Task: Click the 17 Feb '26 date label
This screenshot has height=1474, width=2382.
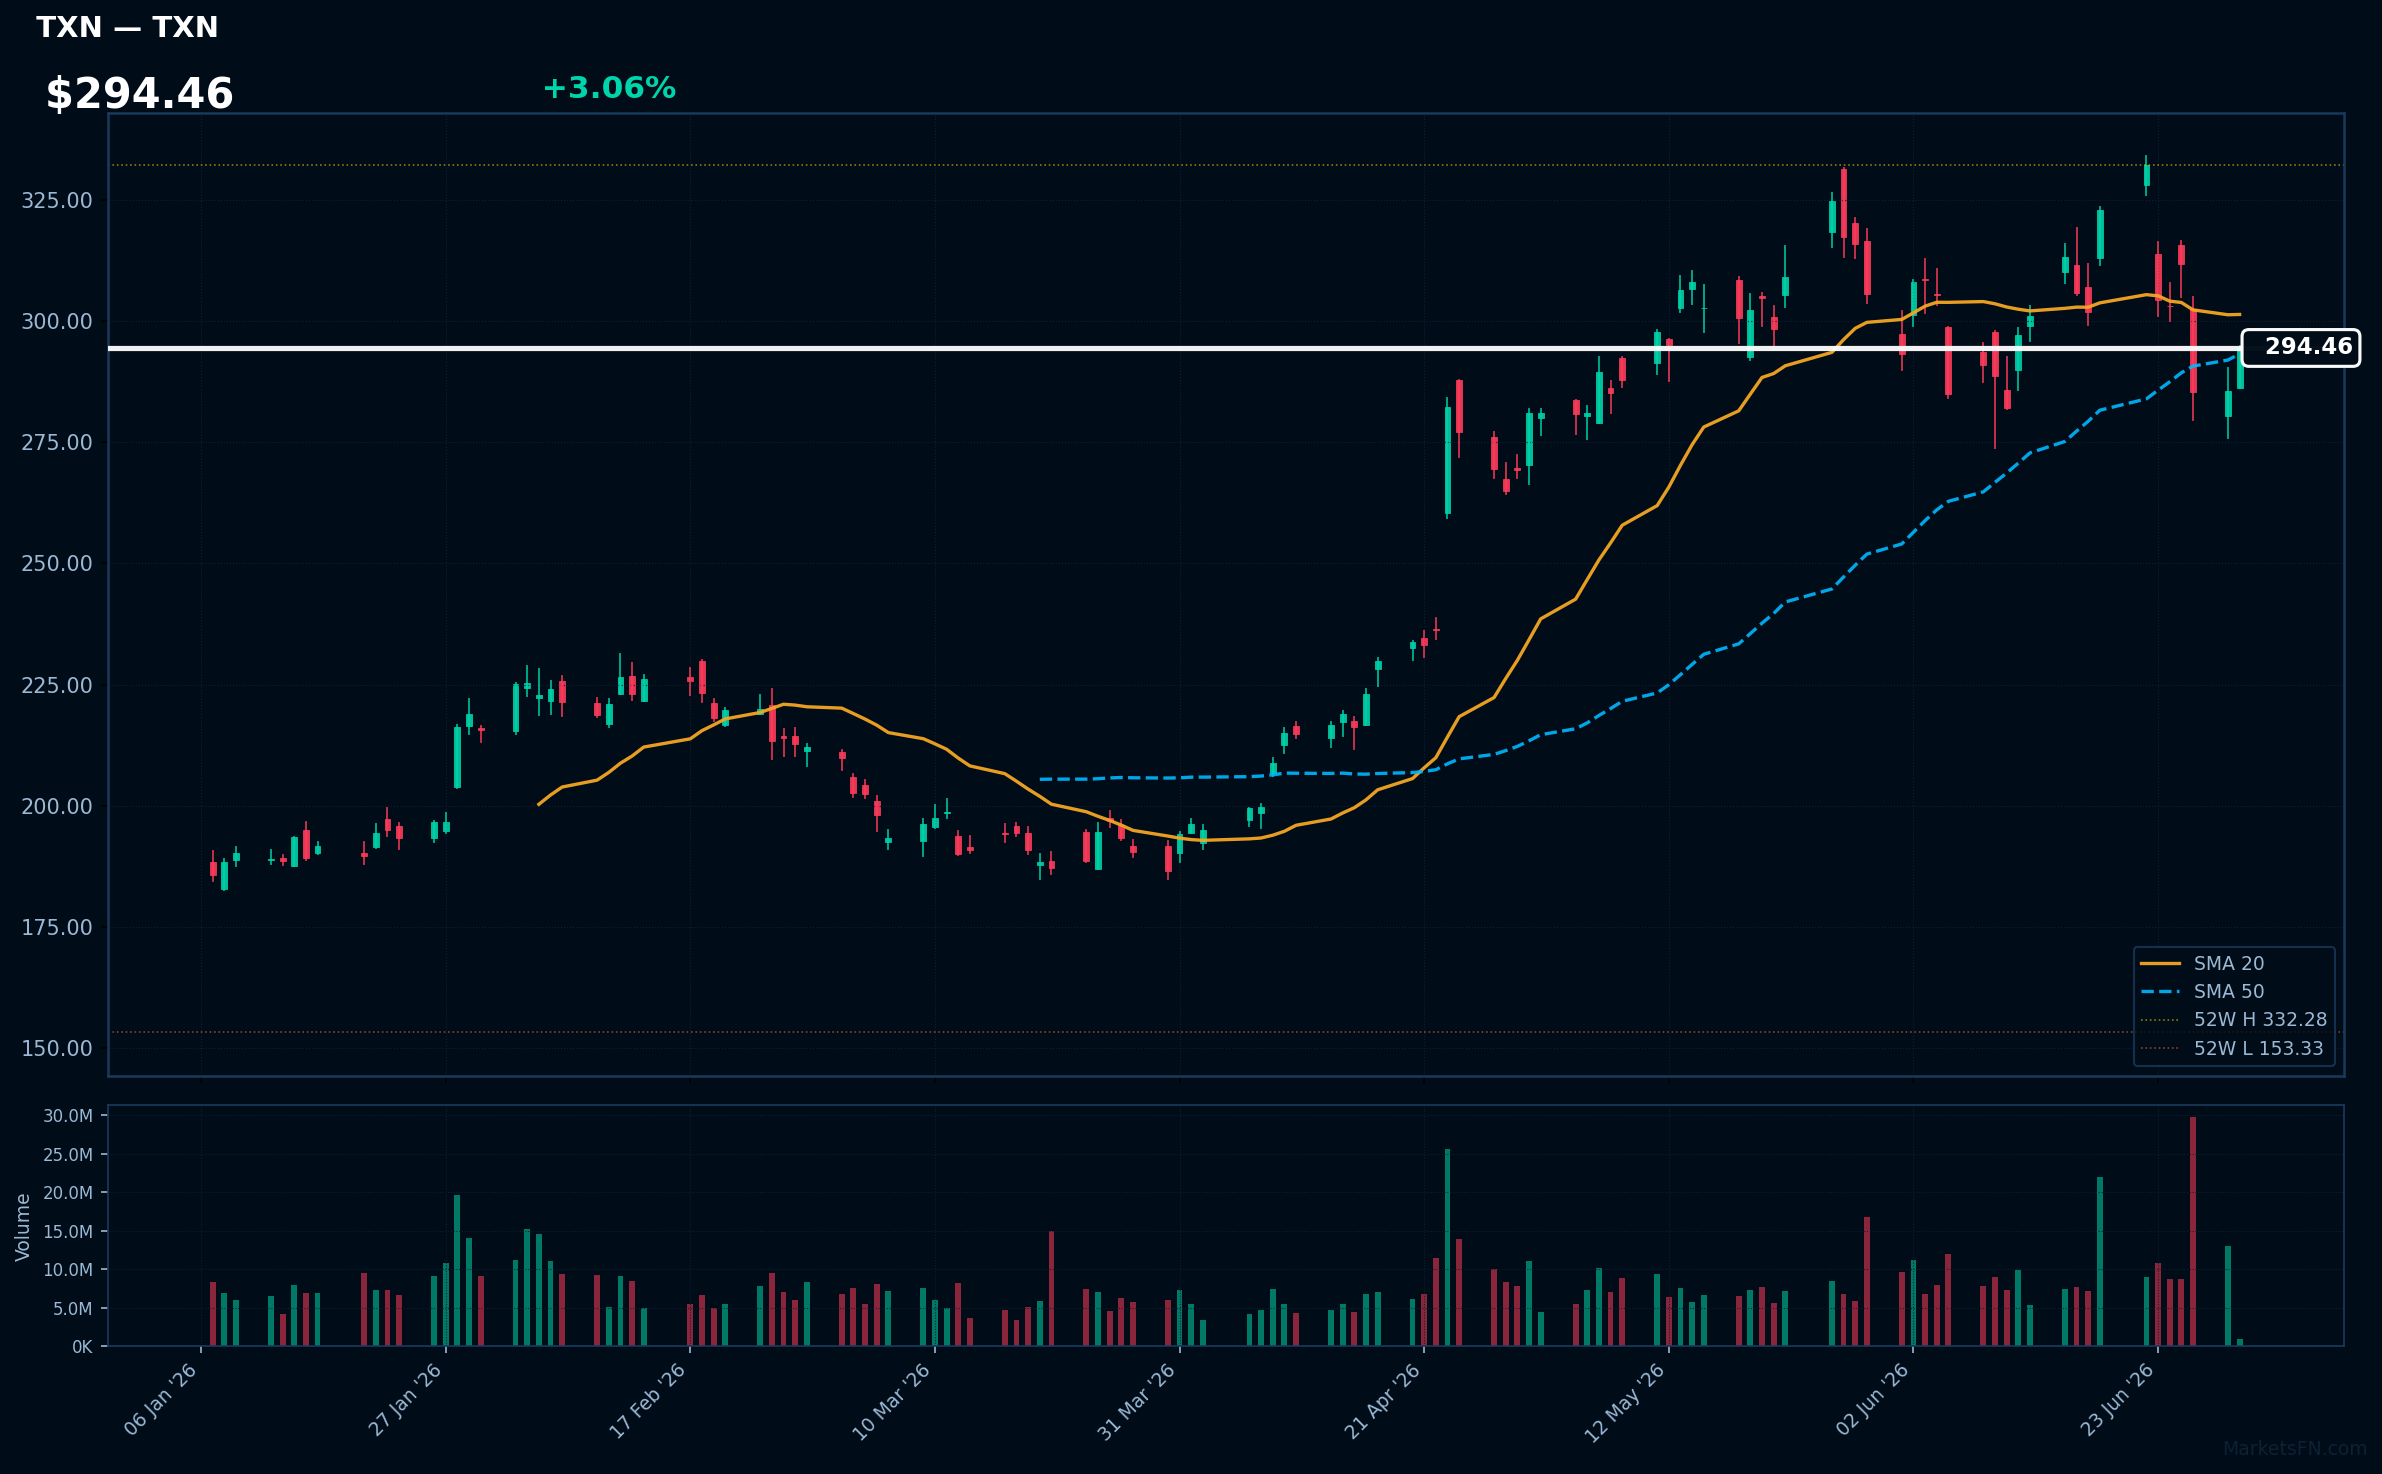Action: 648,1400
